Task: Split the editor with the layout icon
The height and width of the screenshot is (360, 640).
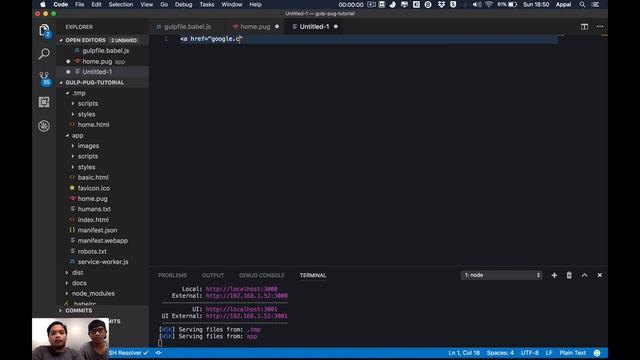Action: 584,27
